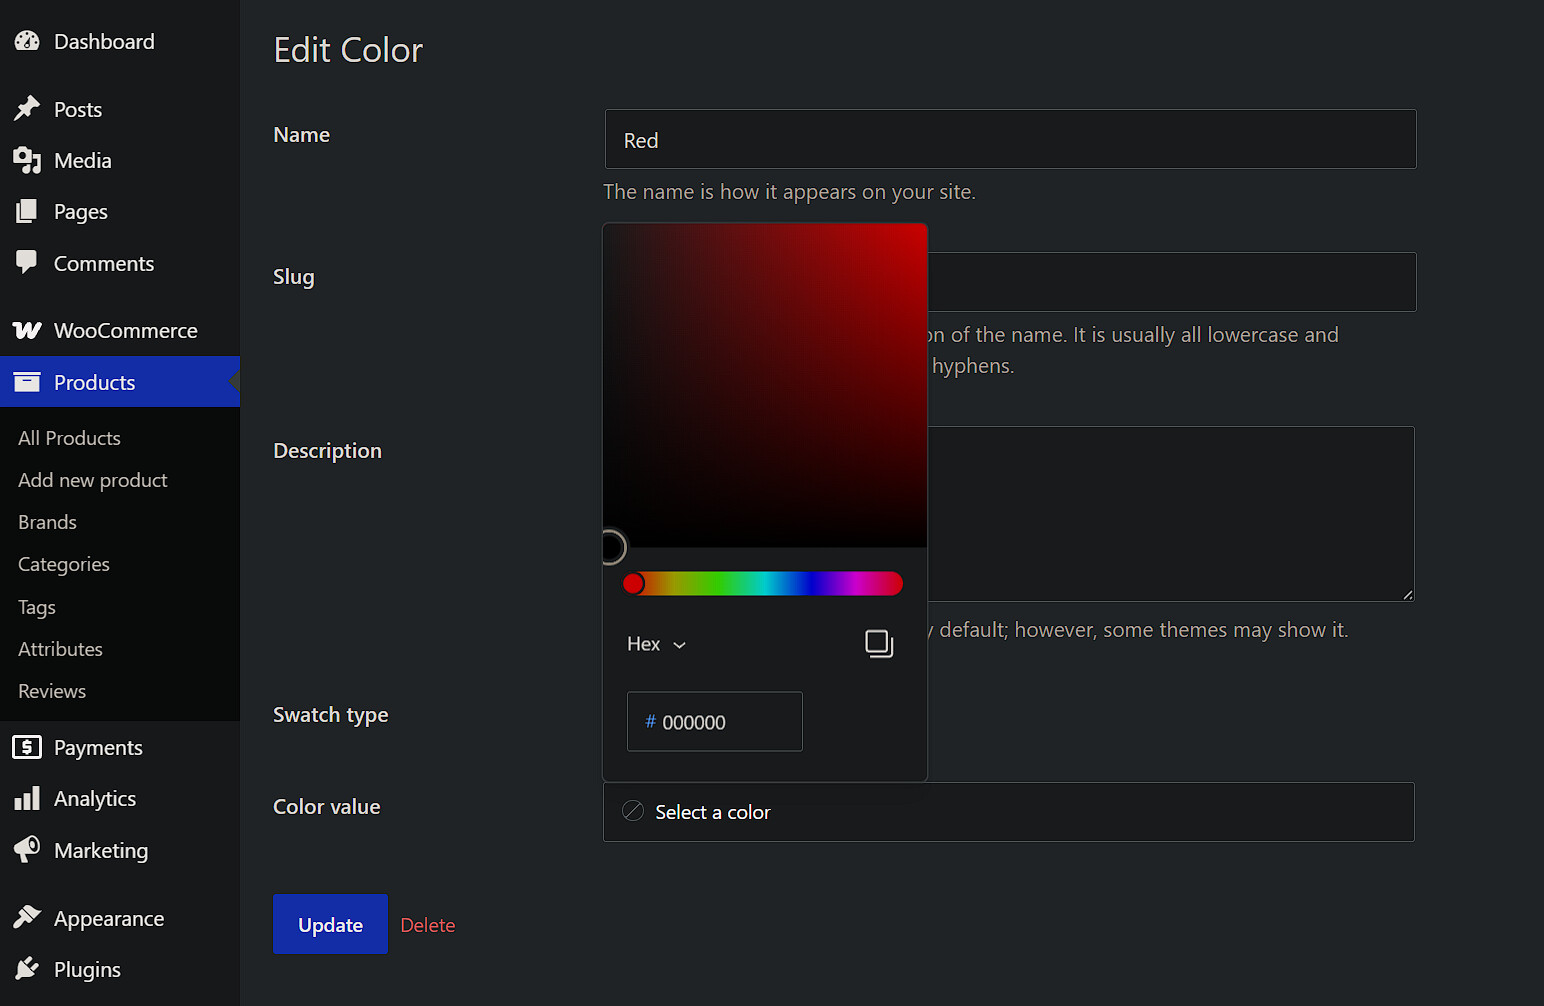Open Attributes submenu link
The width and height of the screenshot is (1544, 1006).
coord(60,649)
